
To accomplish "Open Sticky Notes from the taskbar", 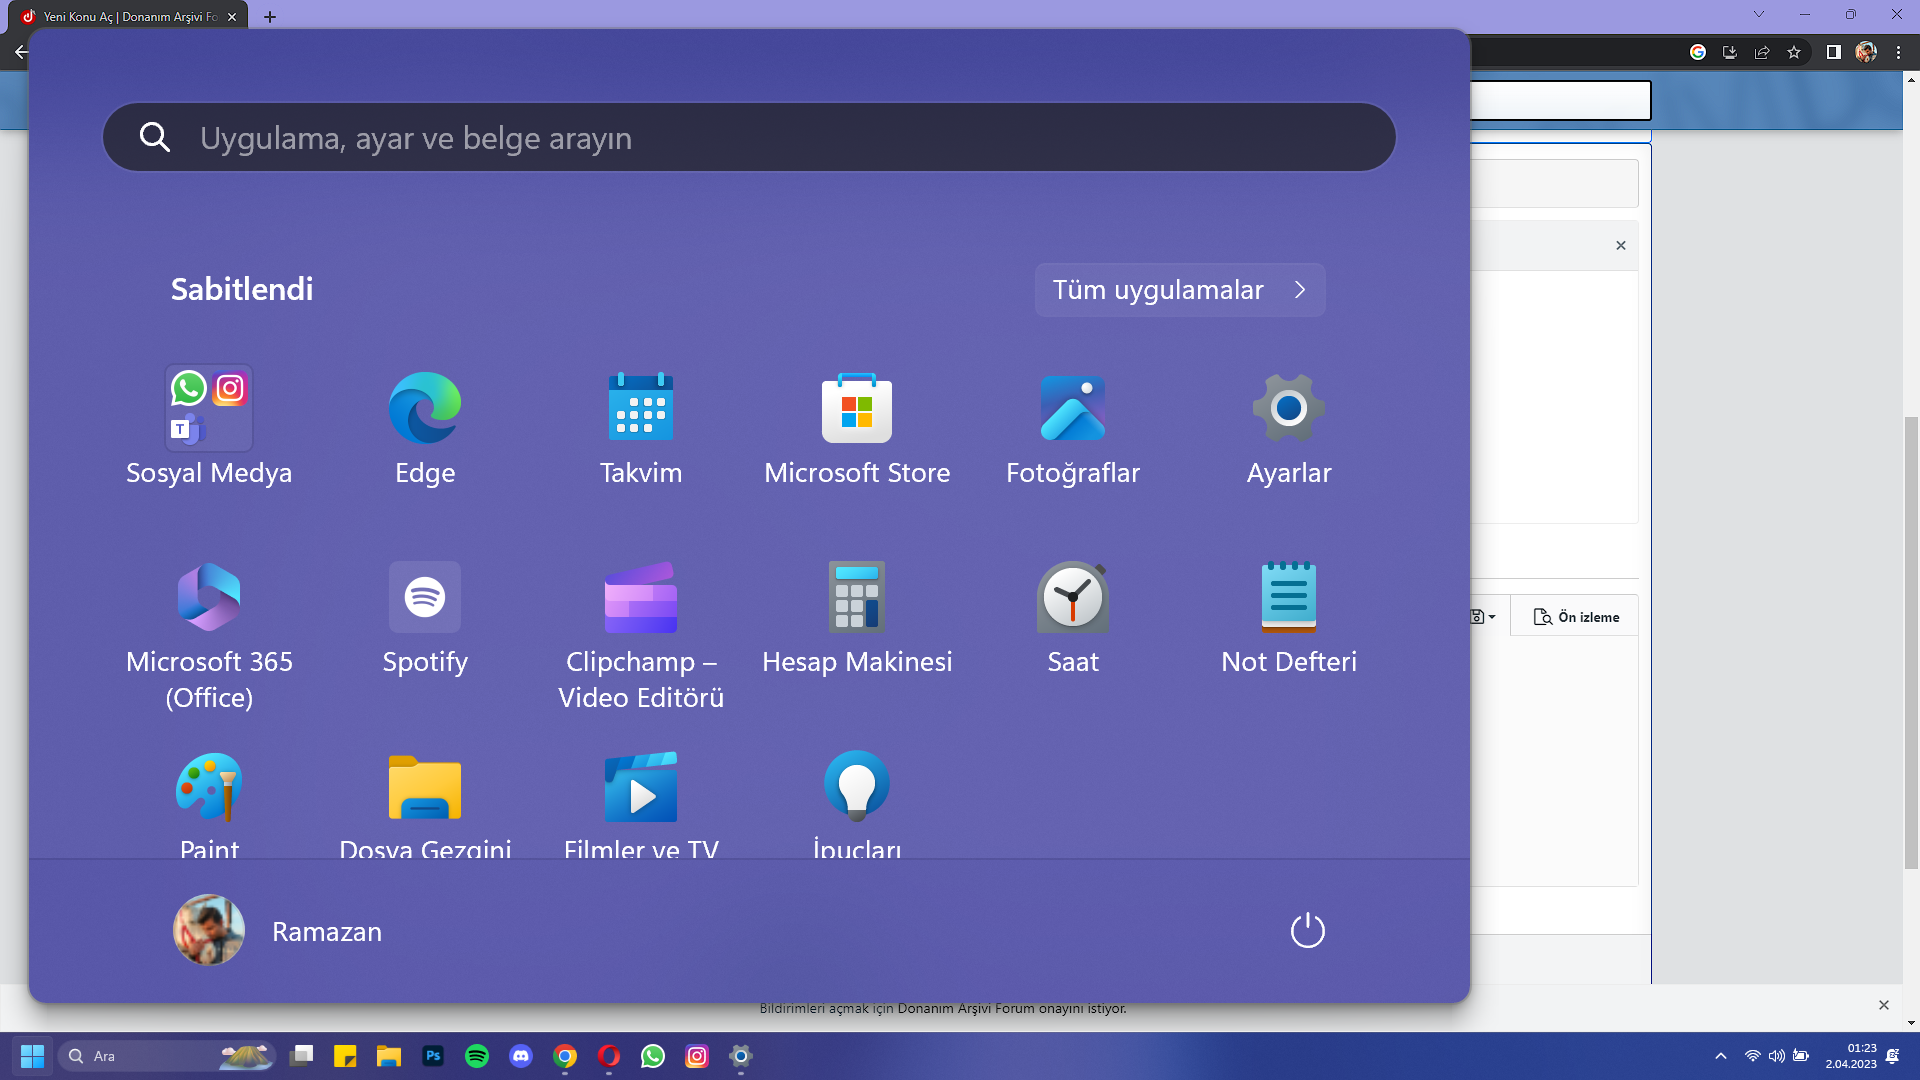I will (345, 1056).
